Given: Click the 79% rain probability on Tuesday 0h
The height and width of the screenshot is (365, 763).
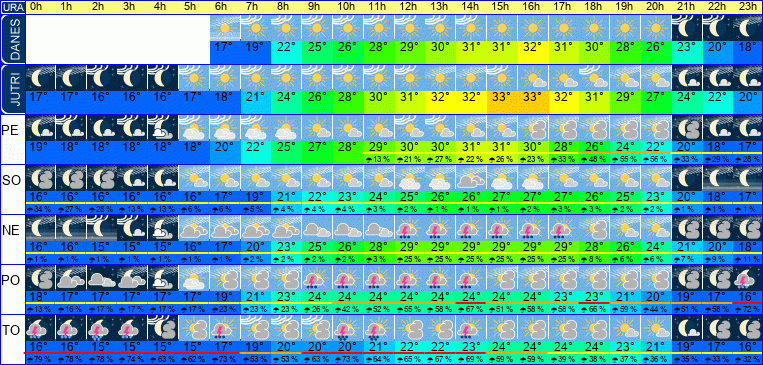Looking at the screenshot, I should tap(40, 360).
